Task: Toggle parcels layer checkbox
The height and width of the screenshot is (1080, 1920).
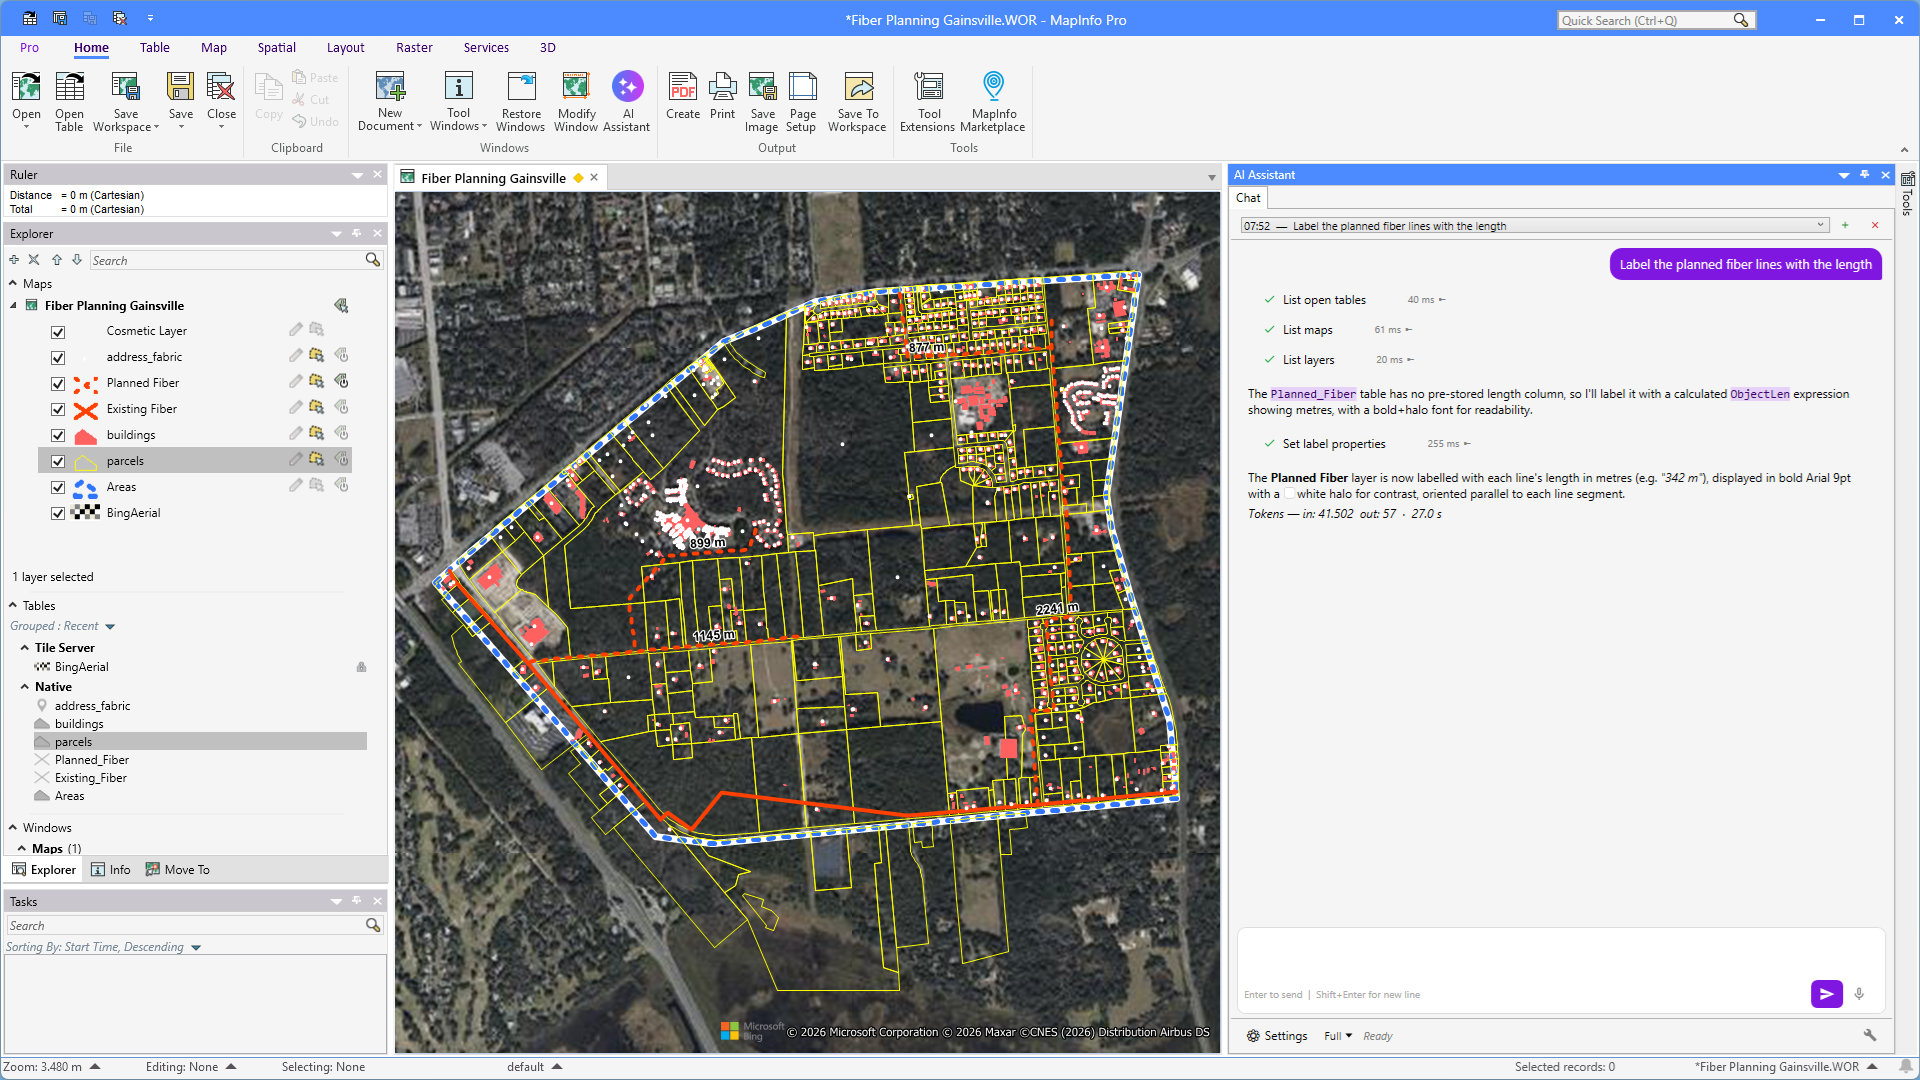Action: [58, 462]
